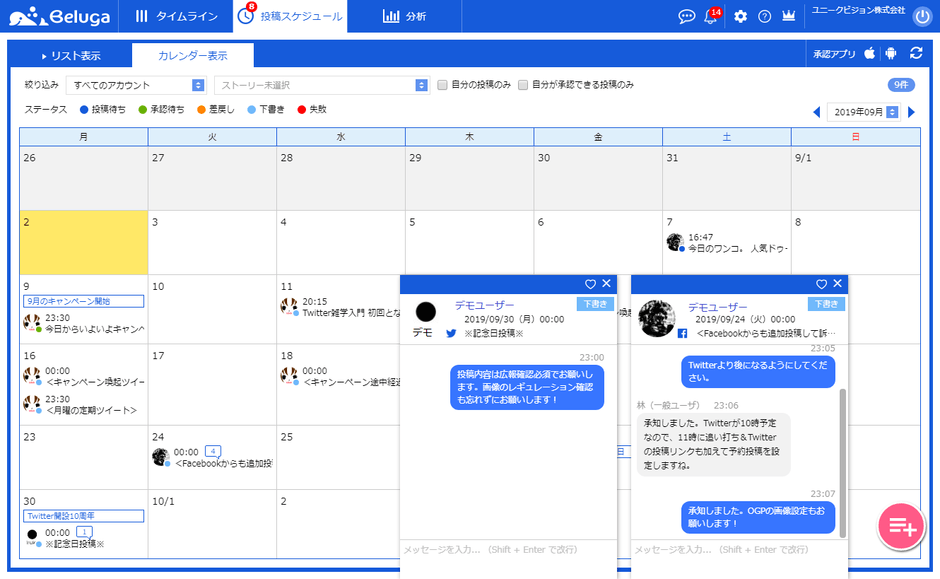Open the chat messages icon in header
Viewport: 940px width, 579px height.
[686, 16]
